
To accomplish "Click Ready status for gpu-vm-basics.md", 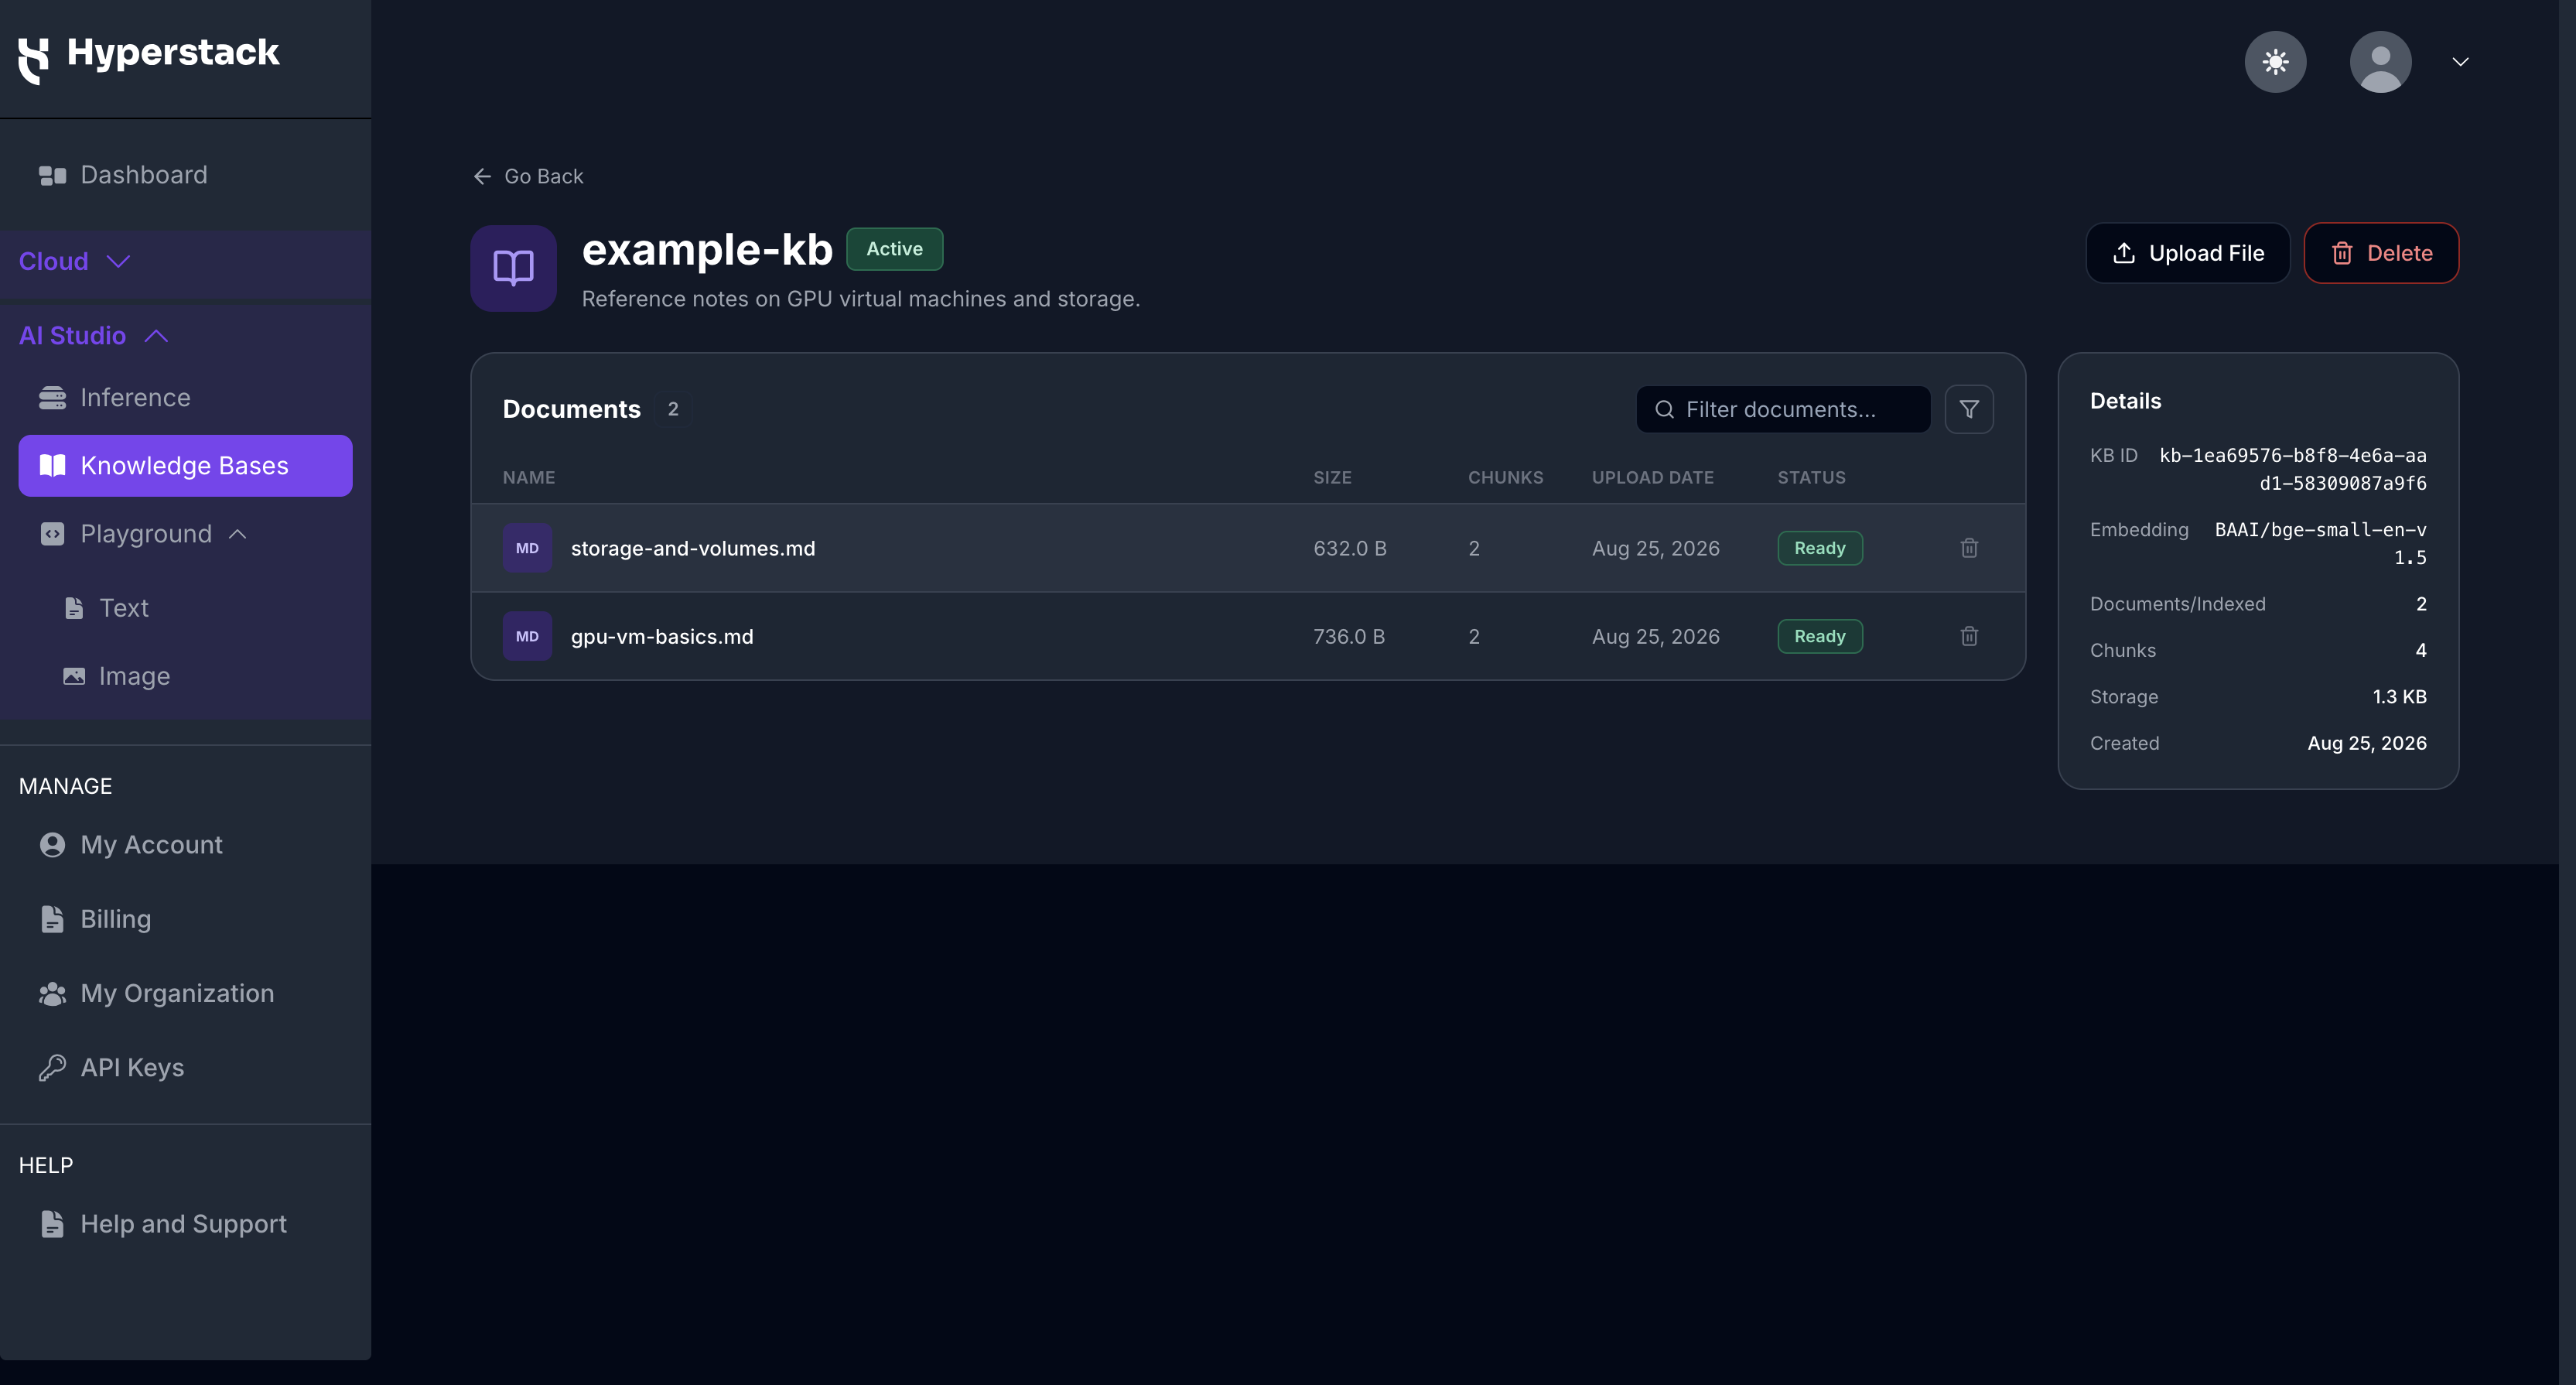I will 1819,636.
